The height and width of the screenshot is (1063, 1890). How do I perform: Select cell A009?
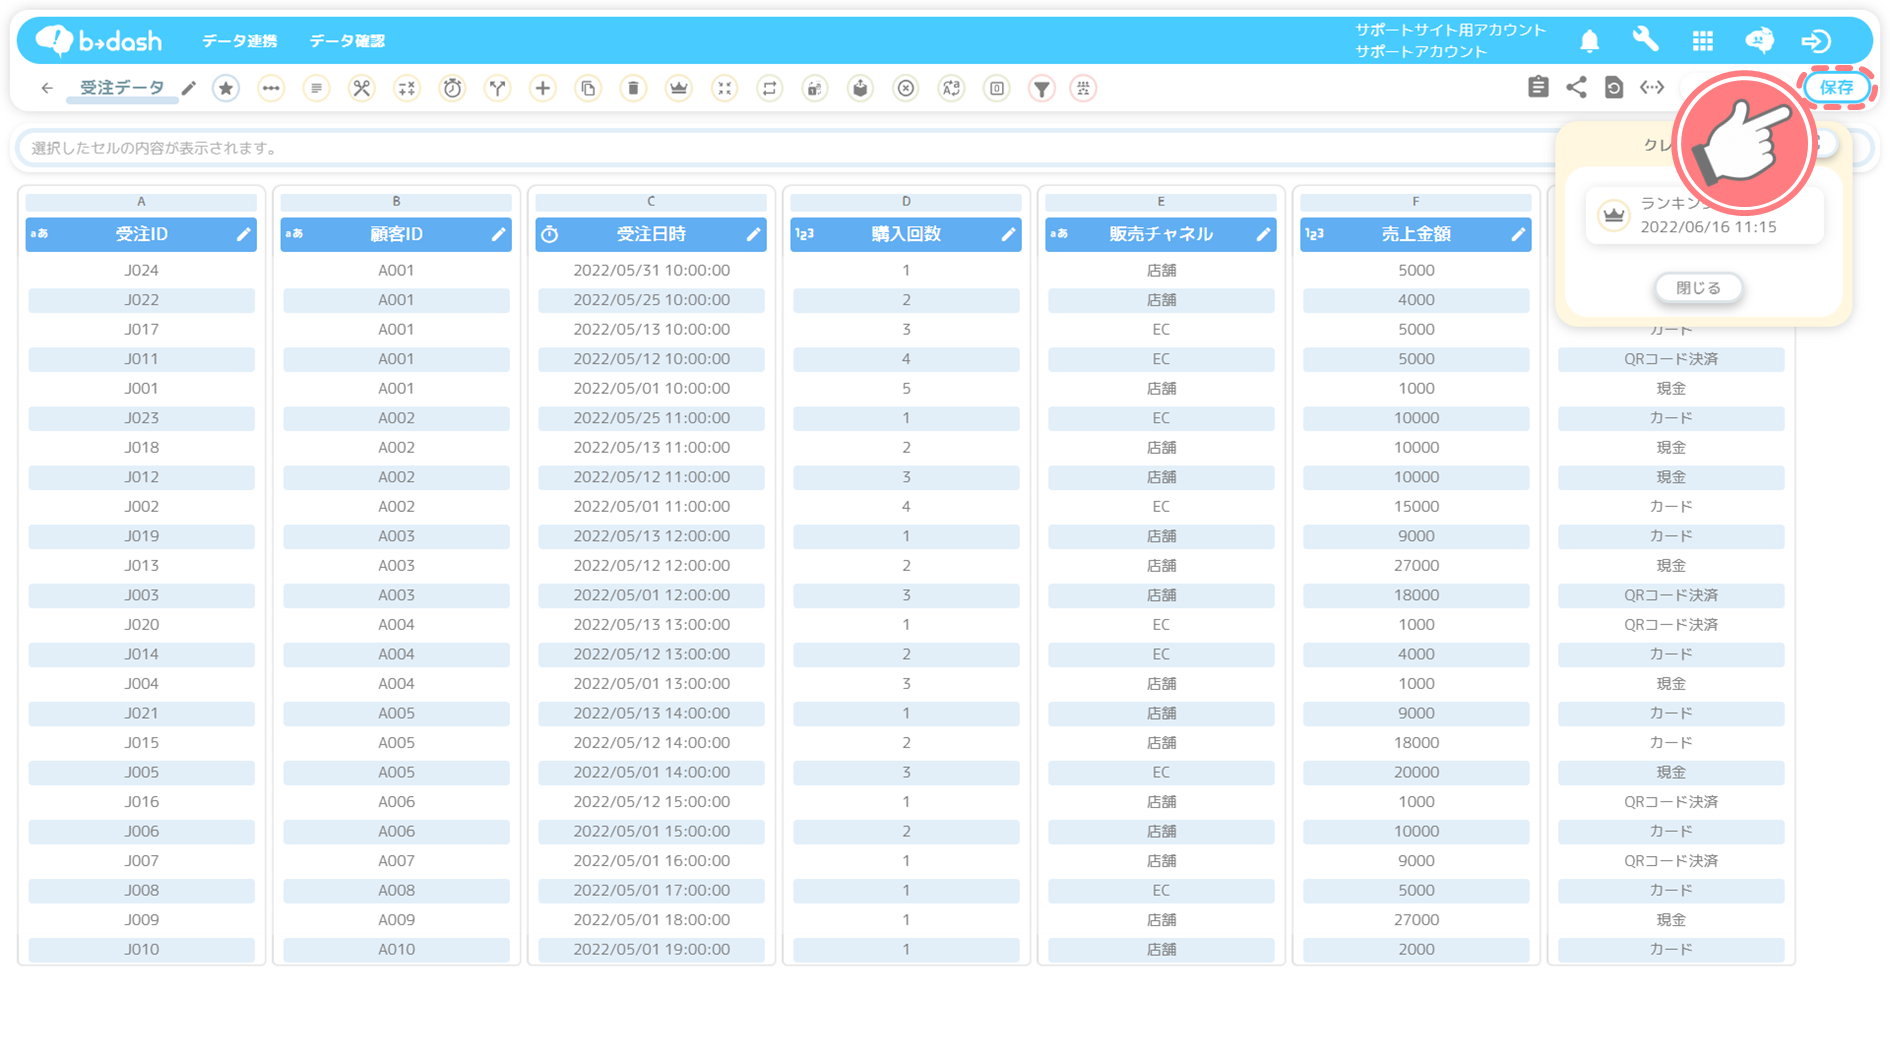(x=396, y=920)
